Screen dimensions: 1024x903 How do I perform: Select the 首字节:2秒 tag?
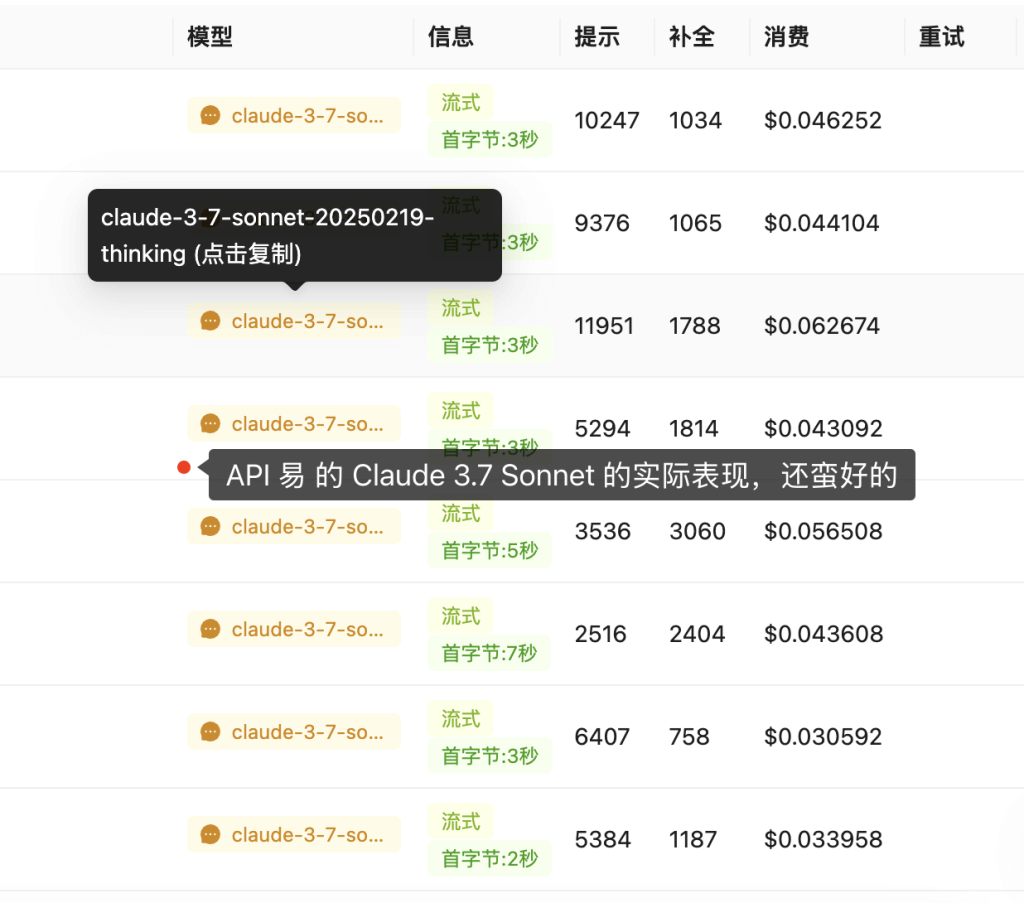click(490, 858)
